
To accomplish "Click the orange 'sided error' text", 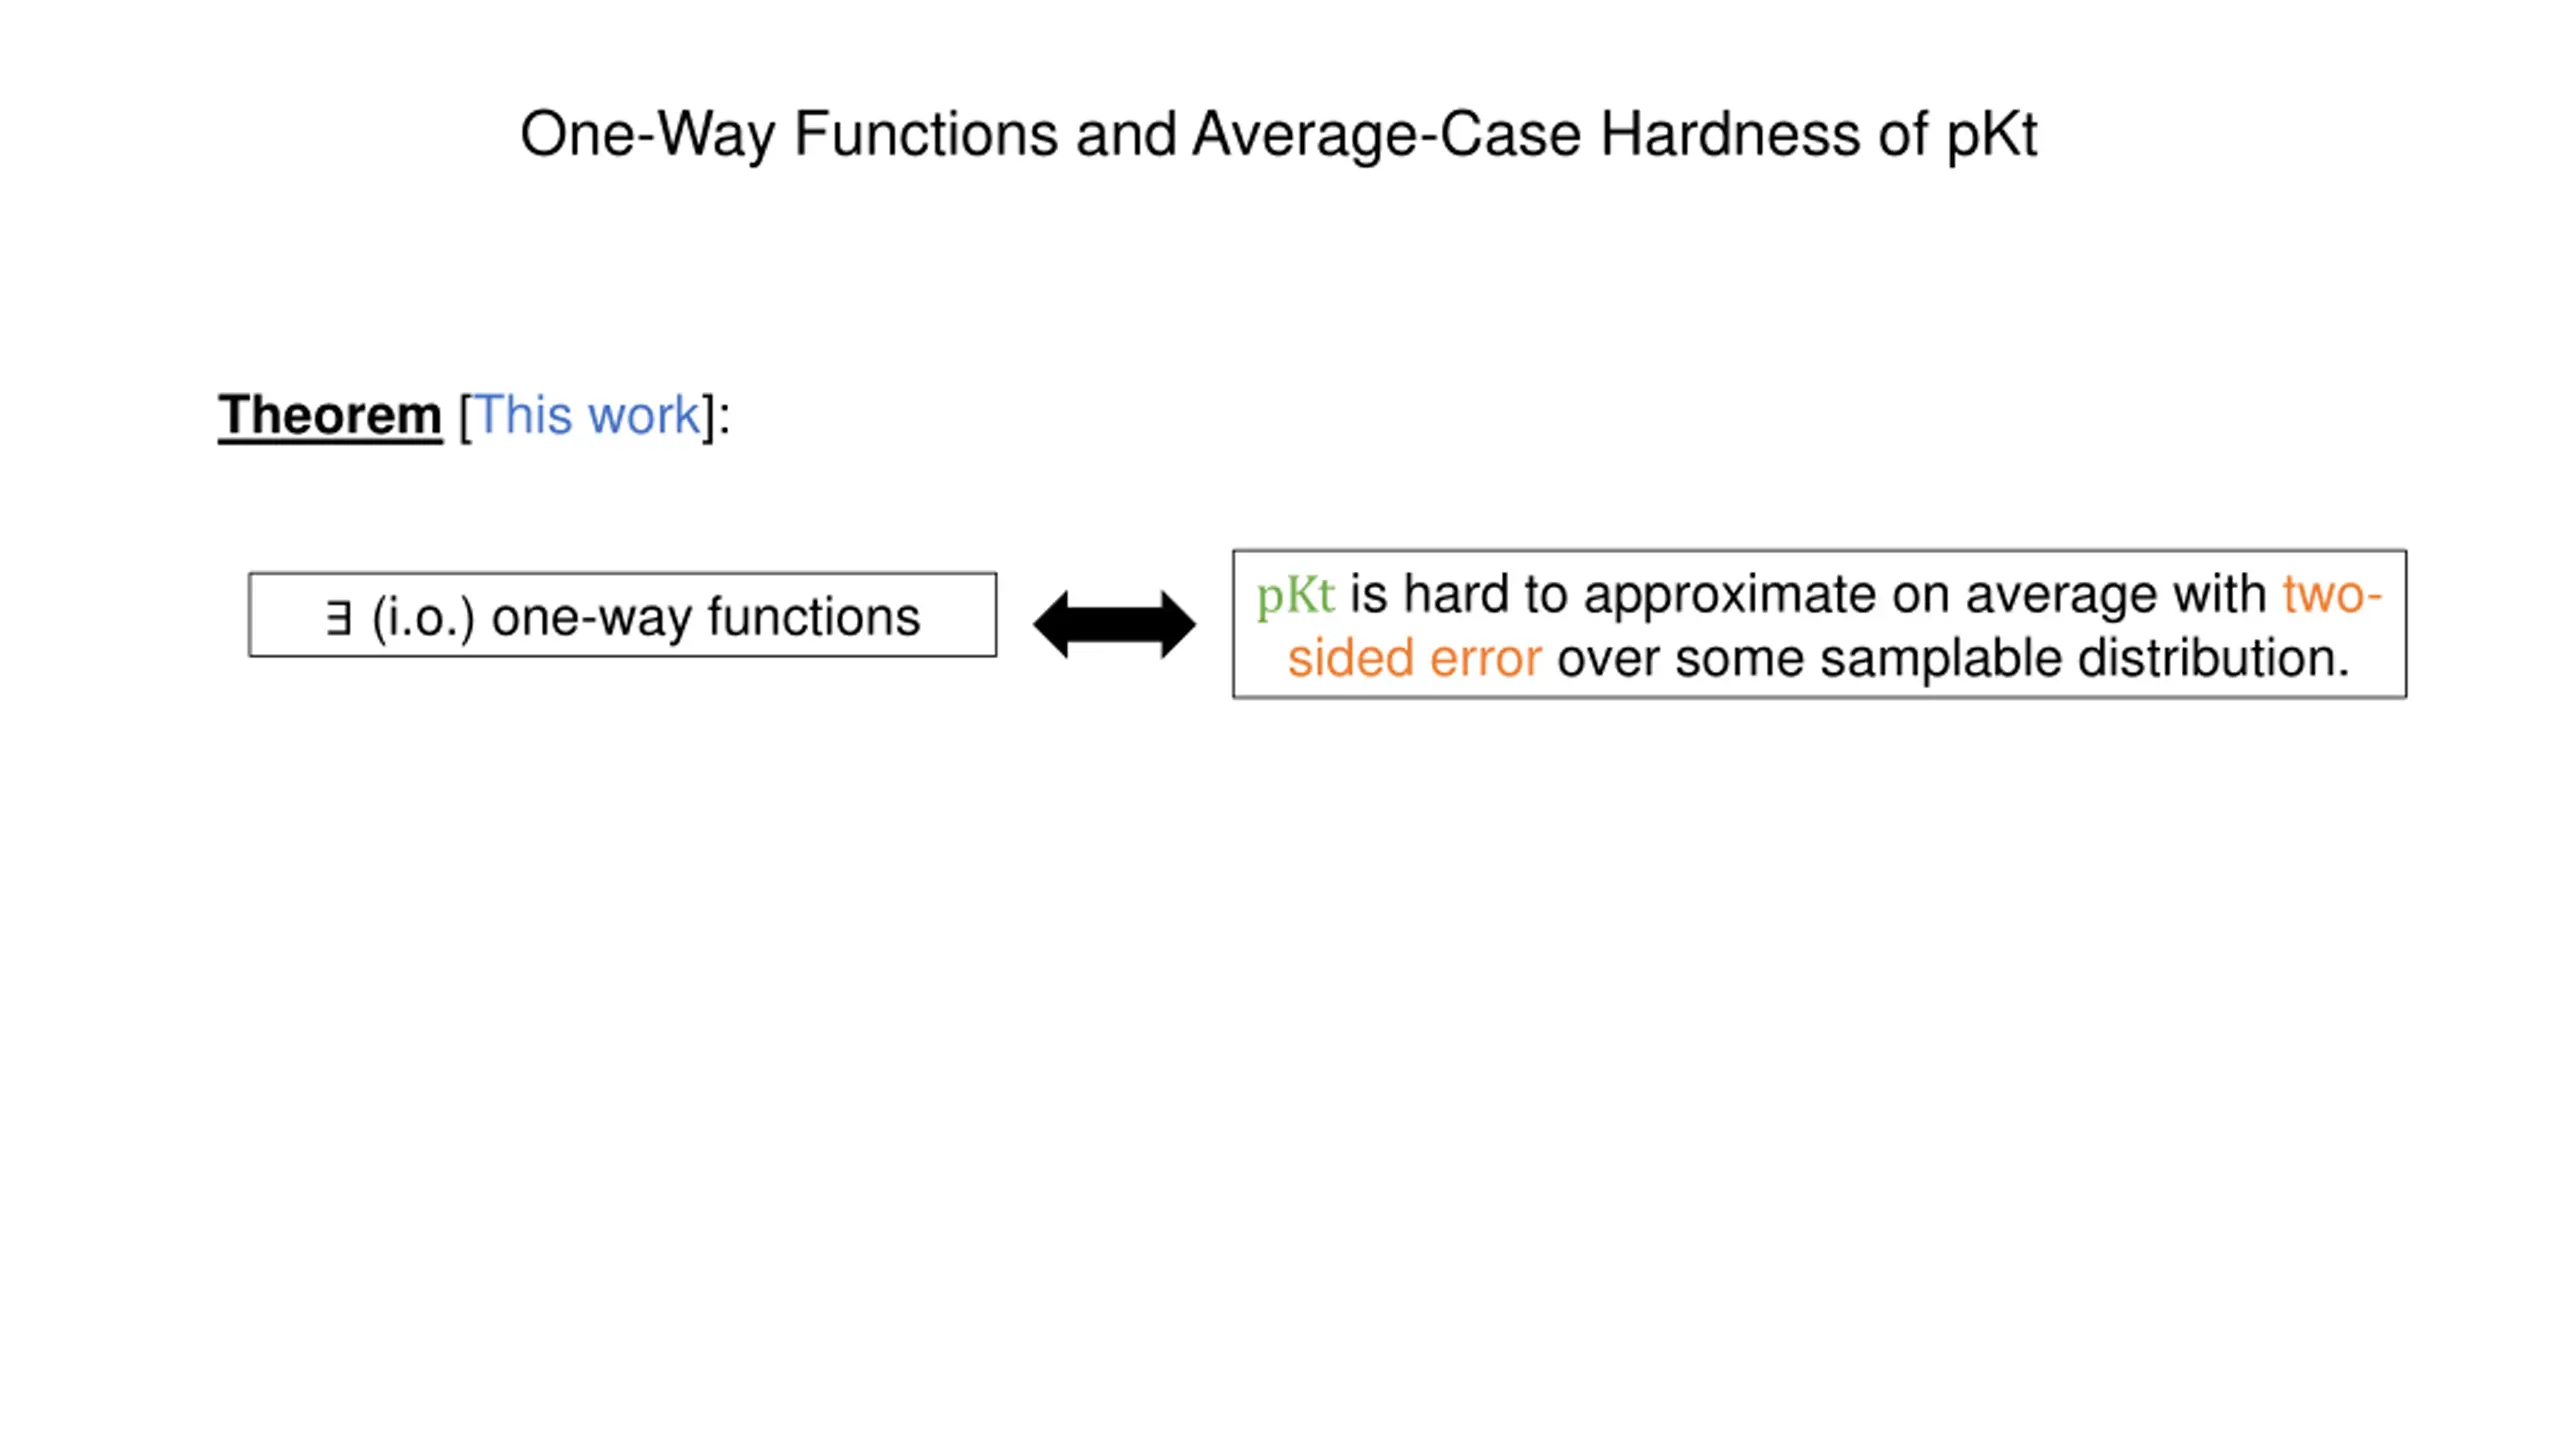I will click(x=1414, y=658).
